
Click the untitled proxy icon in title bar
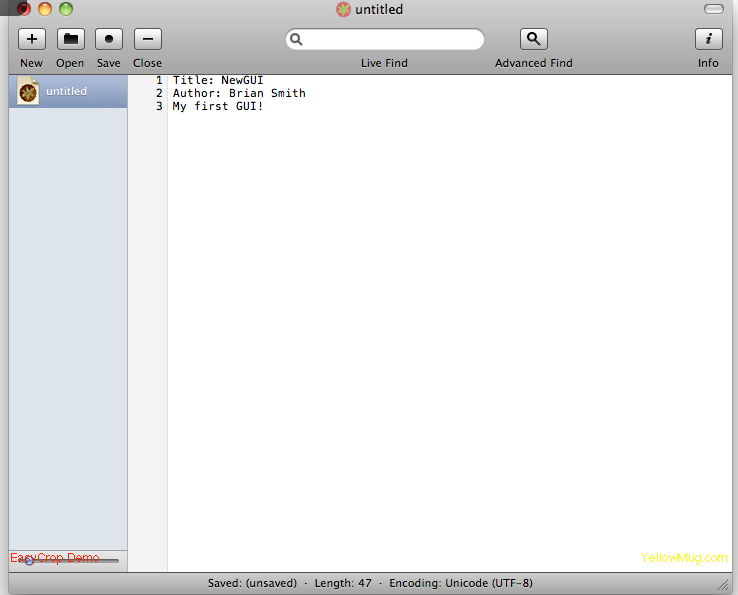[344, 10]
